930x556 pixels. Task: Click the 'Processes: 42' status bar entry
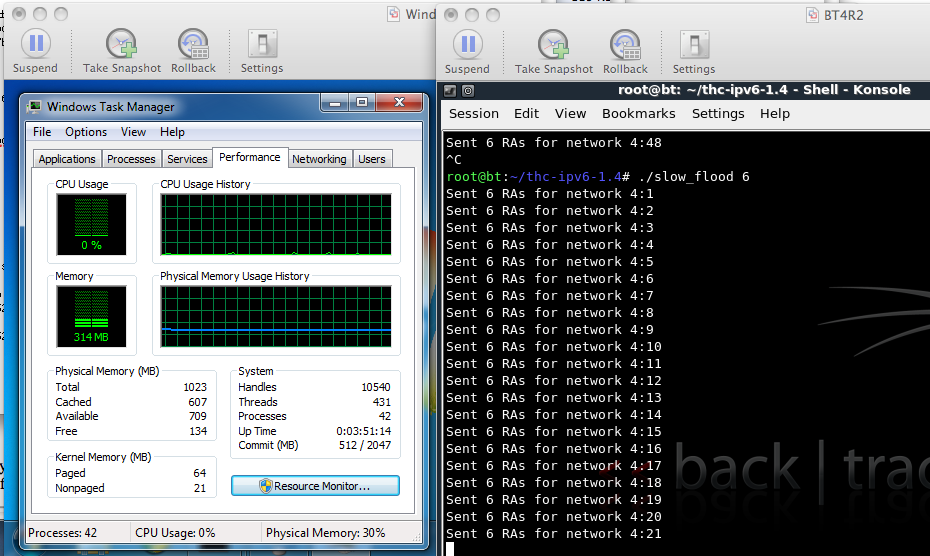point(62,533)
